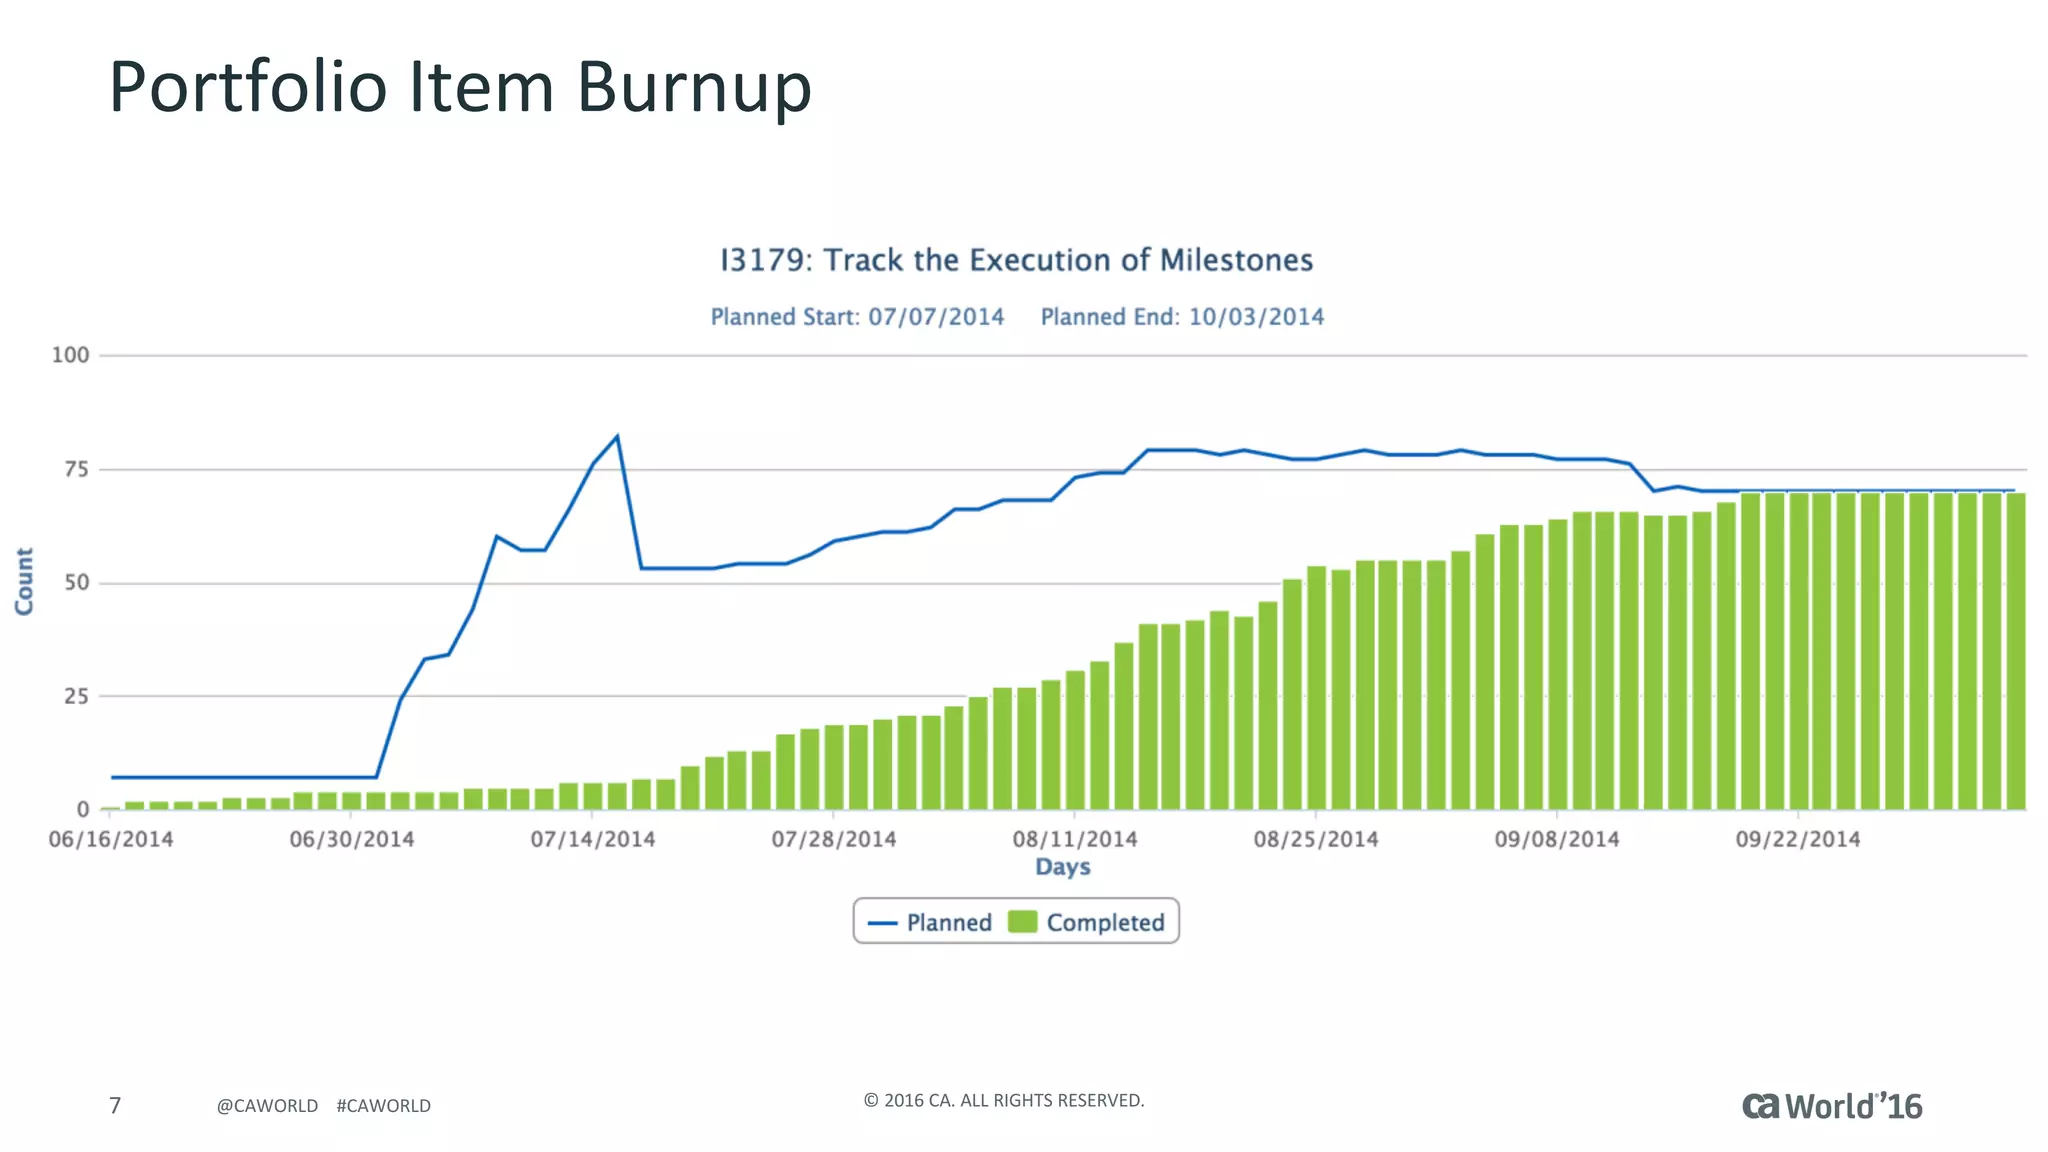Click the @CAWORLD handle in footer
This screenshot has width=2048, height=1152.
tap(267, 1106)
